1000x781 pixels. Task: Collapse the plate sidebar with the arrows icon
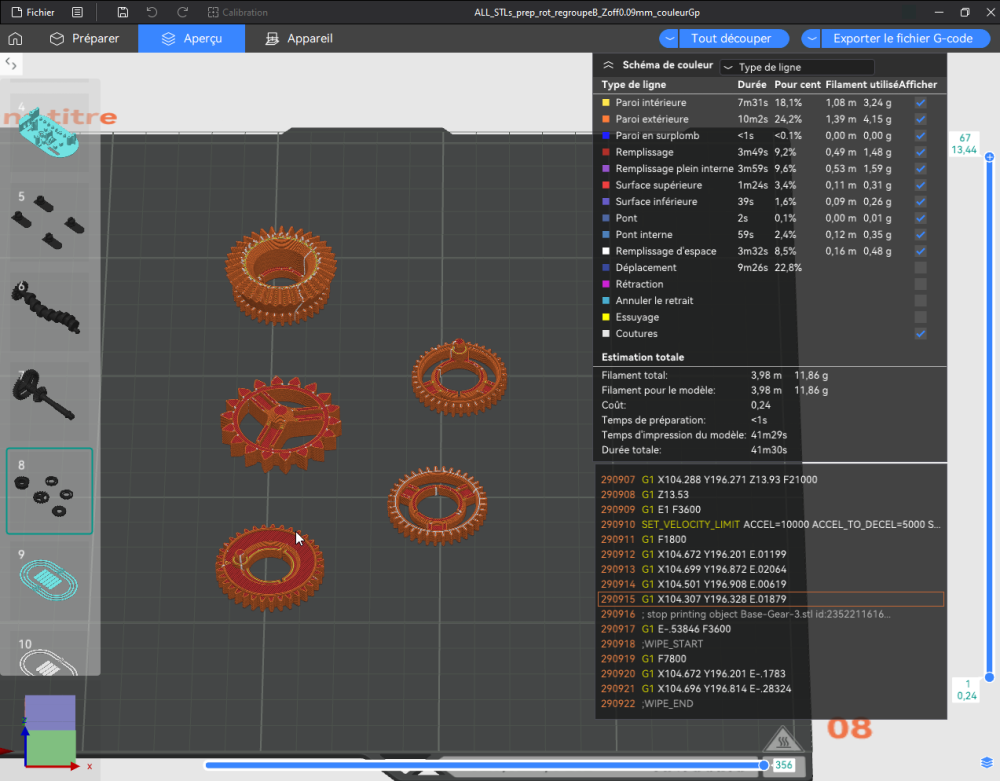[x=11, y=63]
